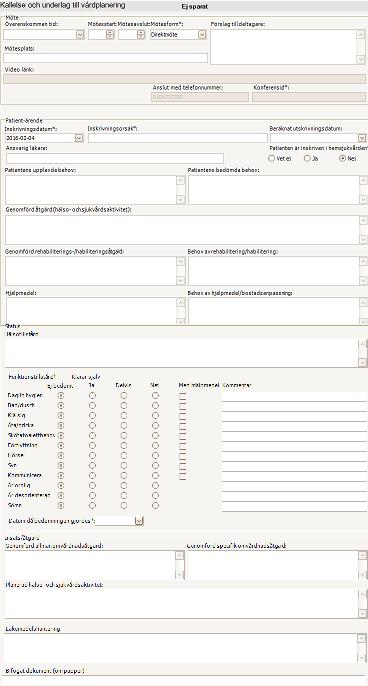Click the Anslut med telefonnummer field
Viewport: 368px width, 686px height.
click(200, 97)
